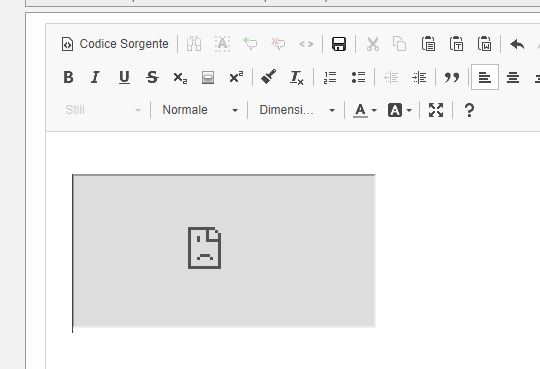The image size is (540, 369).
Task: Click the Copy Formatting paintbrush icon
Action: (269, 77)
